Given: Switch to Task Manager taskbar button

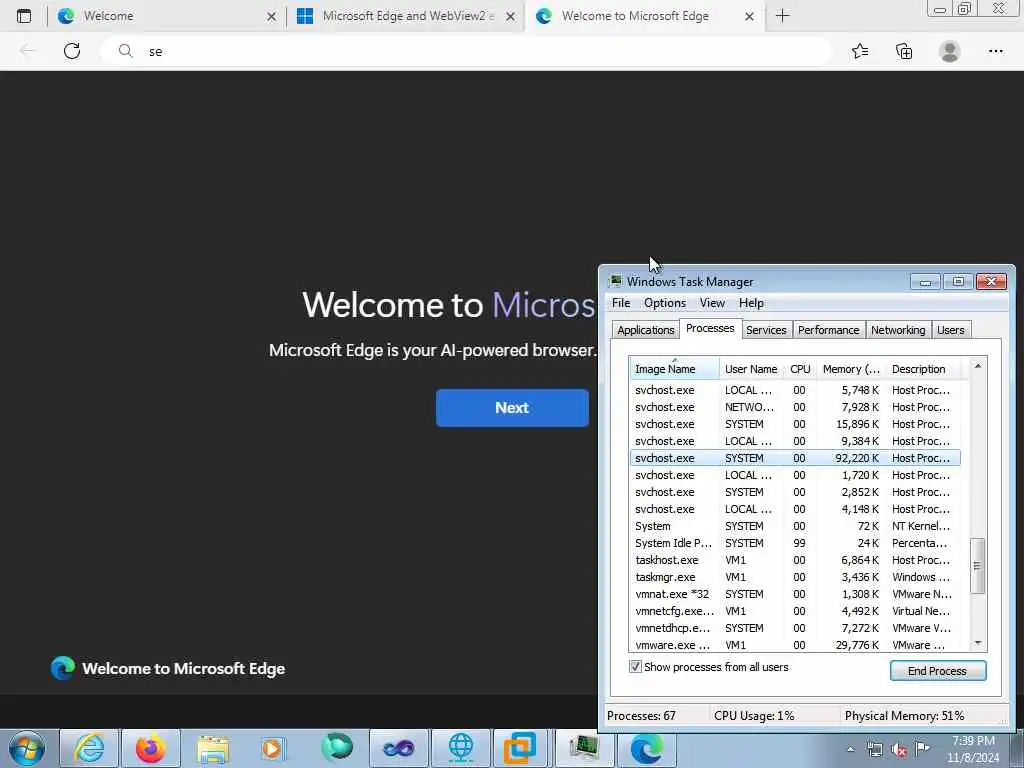Looking at the screenshot, I should click(x=584, y=748).
